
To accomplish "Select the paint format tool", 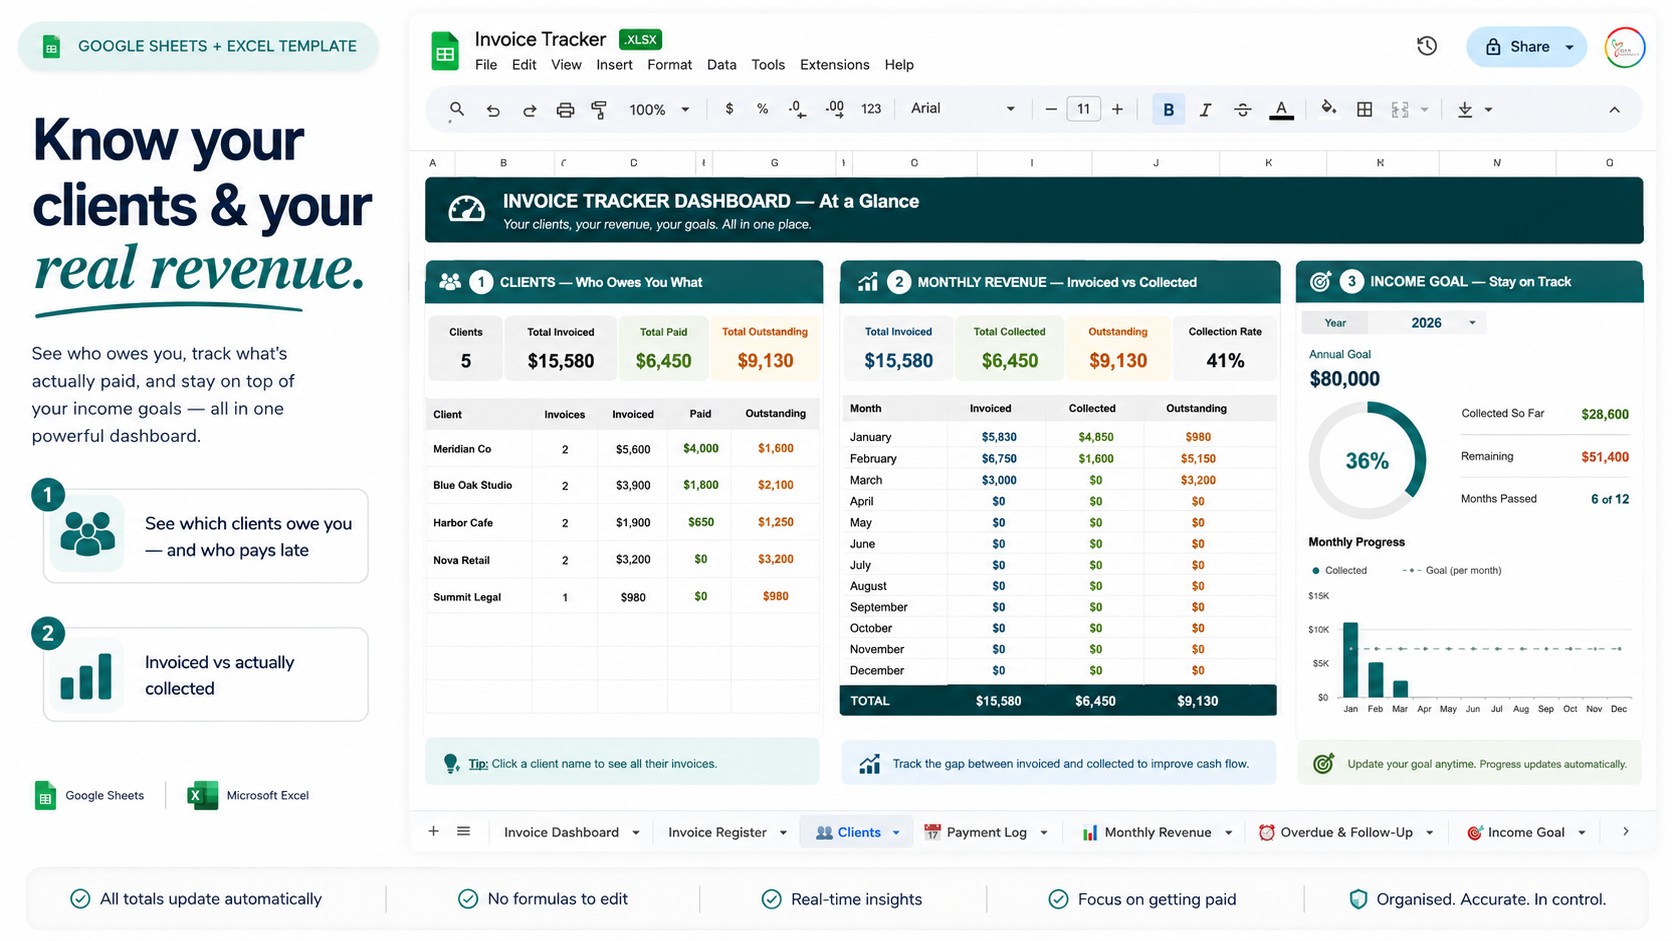I will click(599, 110).
